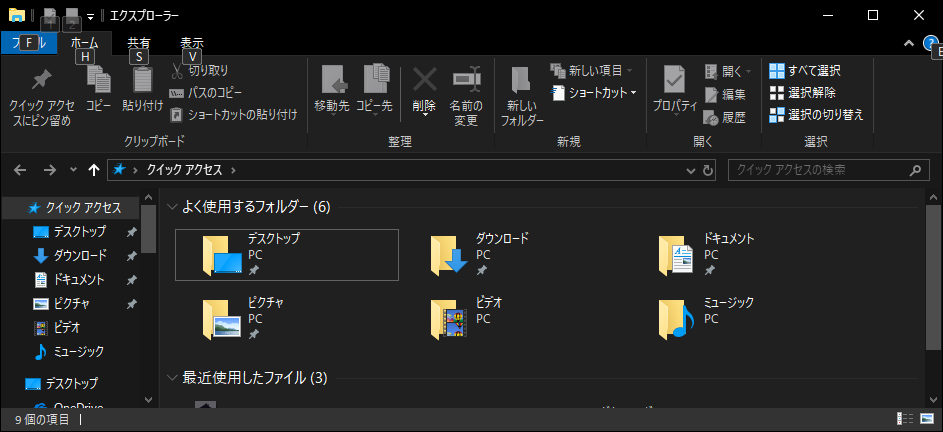The height and width of the screenshot is (432, 943).
Task: Switch to details view in status bar
Action: pyautogui.click(x=905, y=418)
